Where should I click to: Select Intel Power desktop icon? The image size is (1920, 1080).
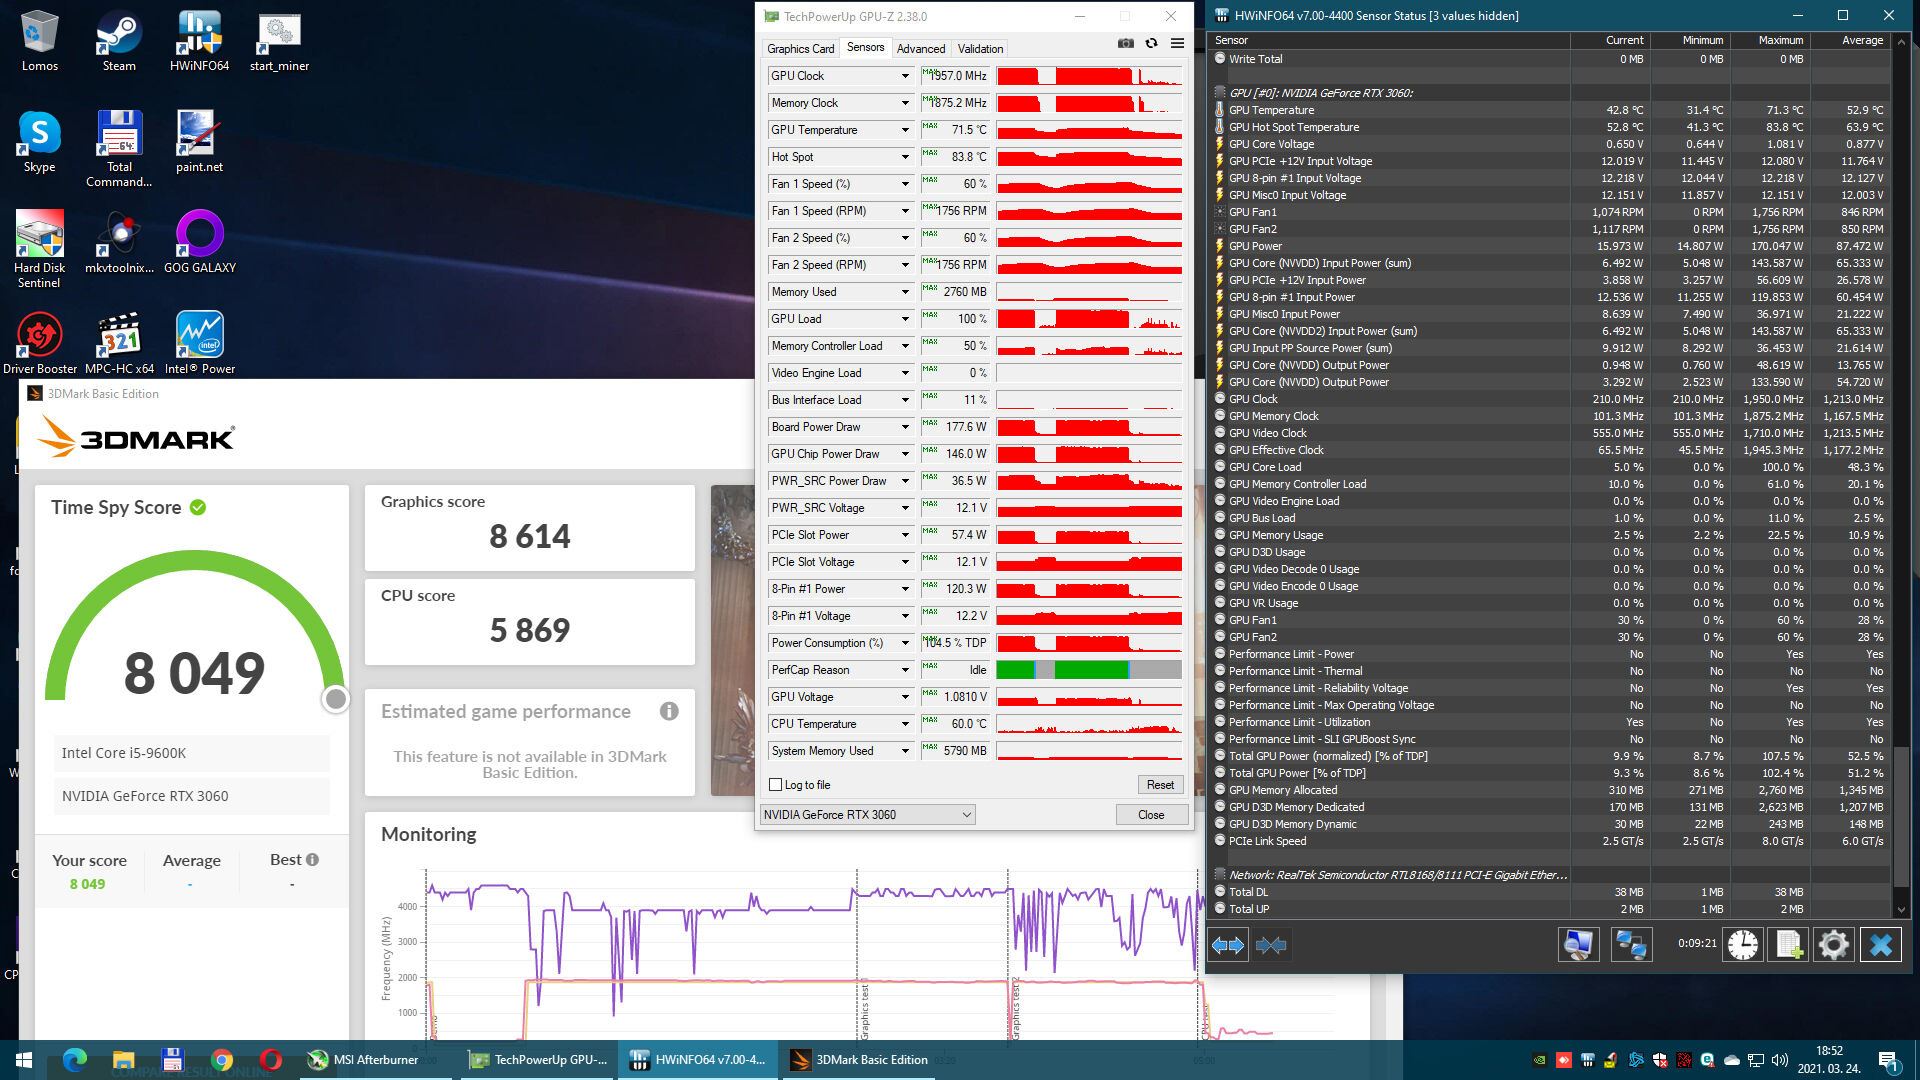(x=199, y=343)
